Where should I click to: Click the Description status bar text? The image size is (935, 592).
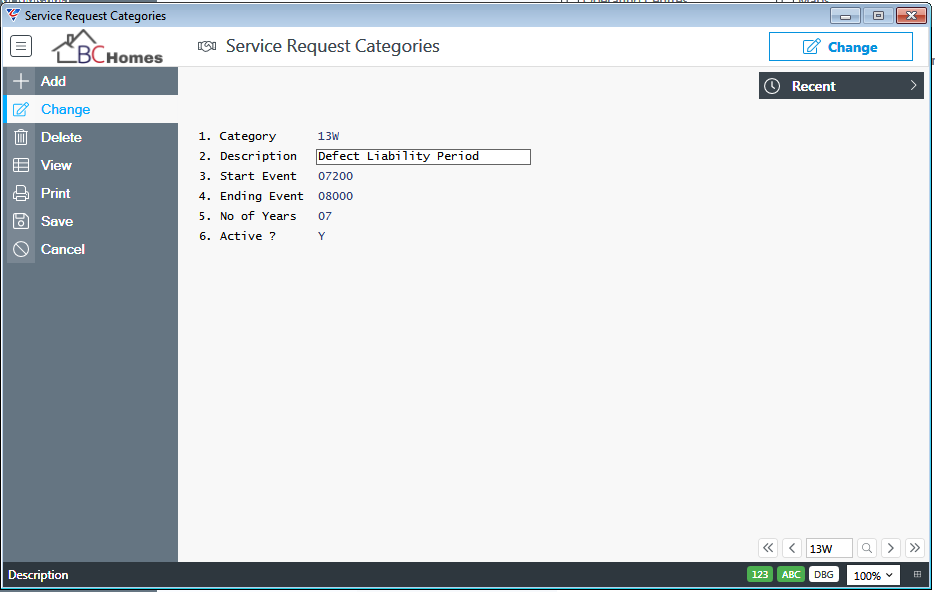(x=38, y=575)
